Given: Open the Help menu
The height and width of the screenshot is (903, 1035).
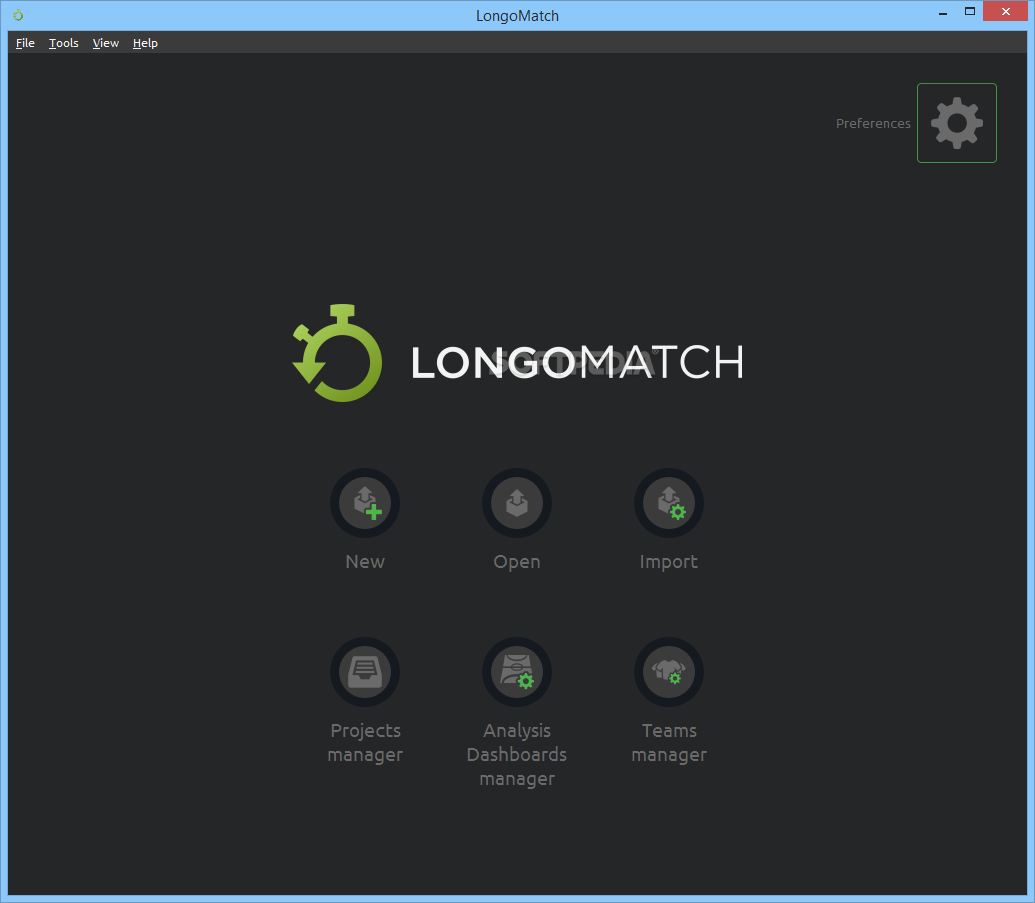Looking at the screenshot, I should tap(145, 43).
